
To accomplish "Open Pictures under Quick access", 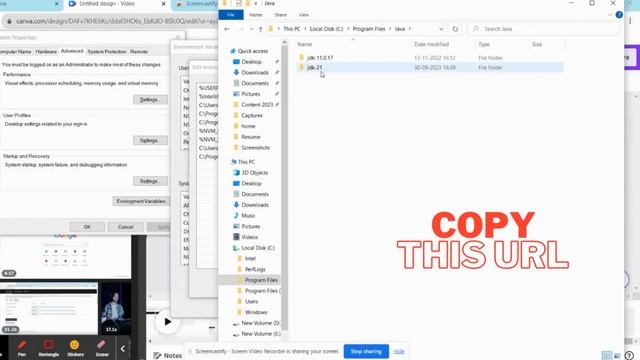I will (250, 94).
